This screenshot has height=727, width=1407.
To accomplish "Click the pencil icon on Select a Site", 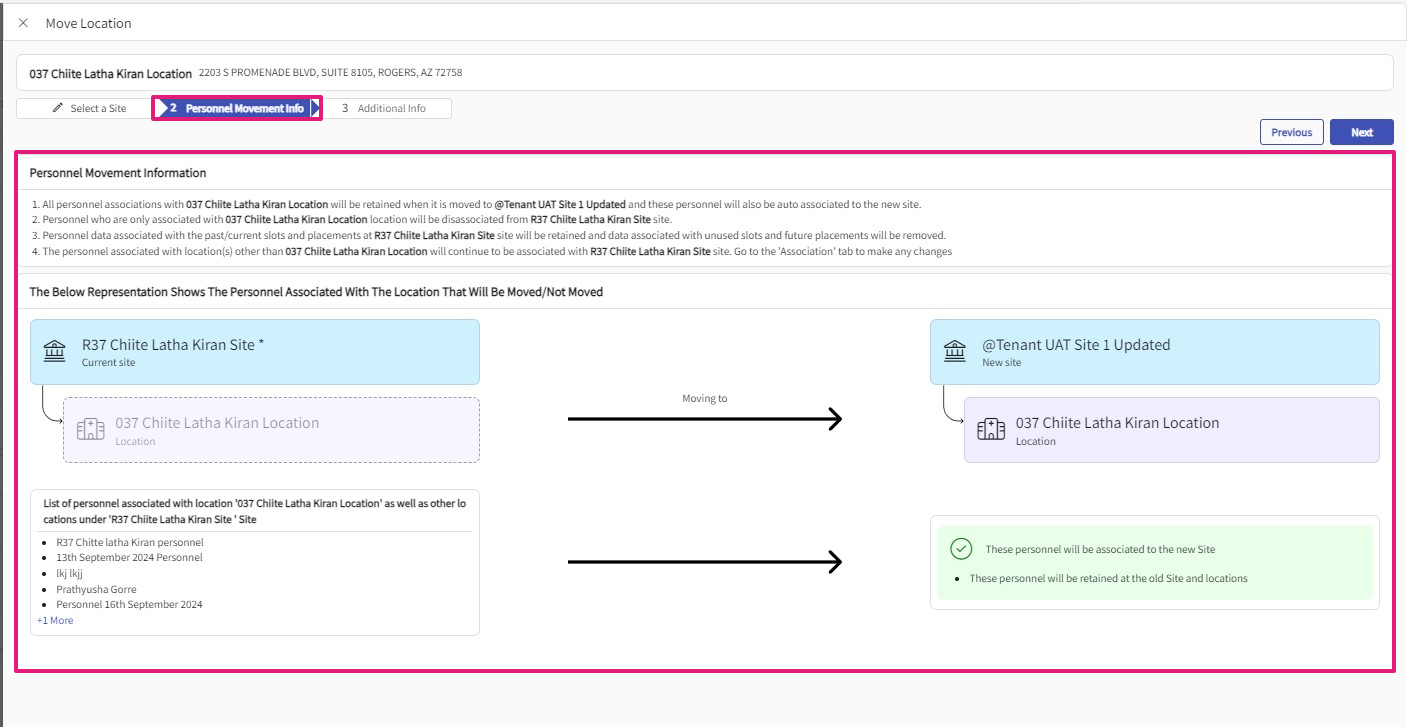I will [x=58, y=108].
